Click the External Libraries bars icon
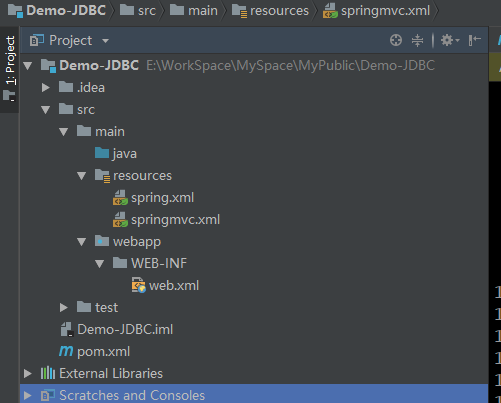 [x=48, y=373]
